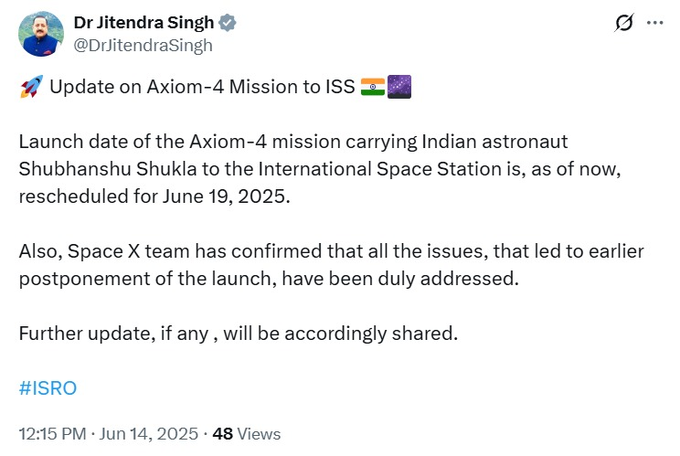Viewport: 680px width, 456px height.
Task: Open the 48 Views count
Action: (246, 434)
